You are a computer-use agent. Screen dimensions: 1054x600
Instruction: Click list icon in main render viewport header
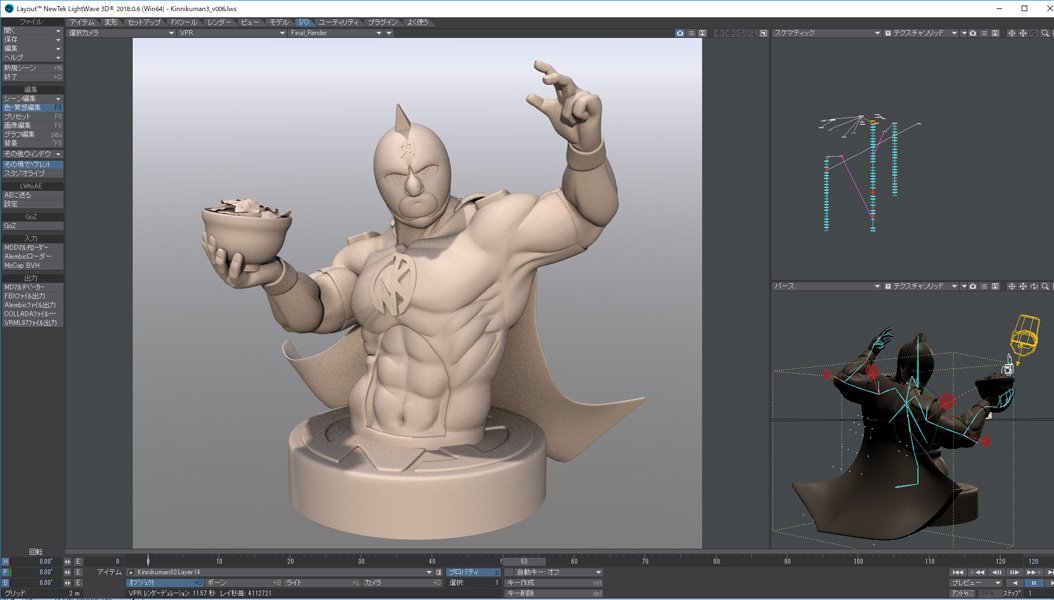click(x=691, y=33)
